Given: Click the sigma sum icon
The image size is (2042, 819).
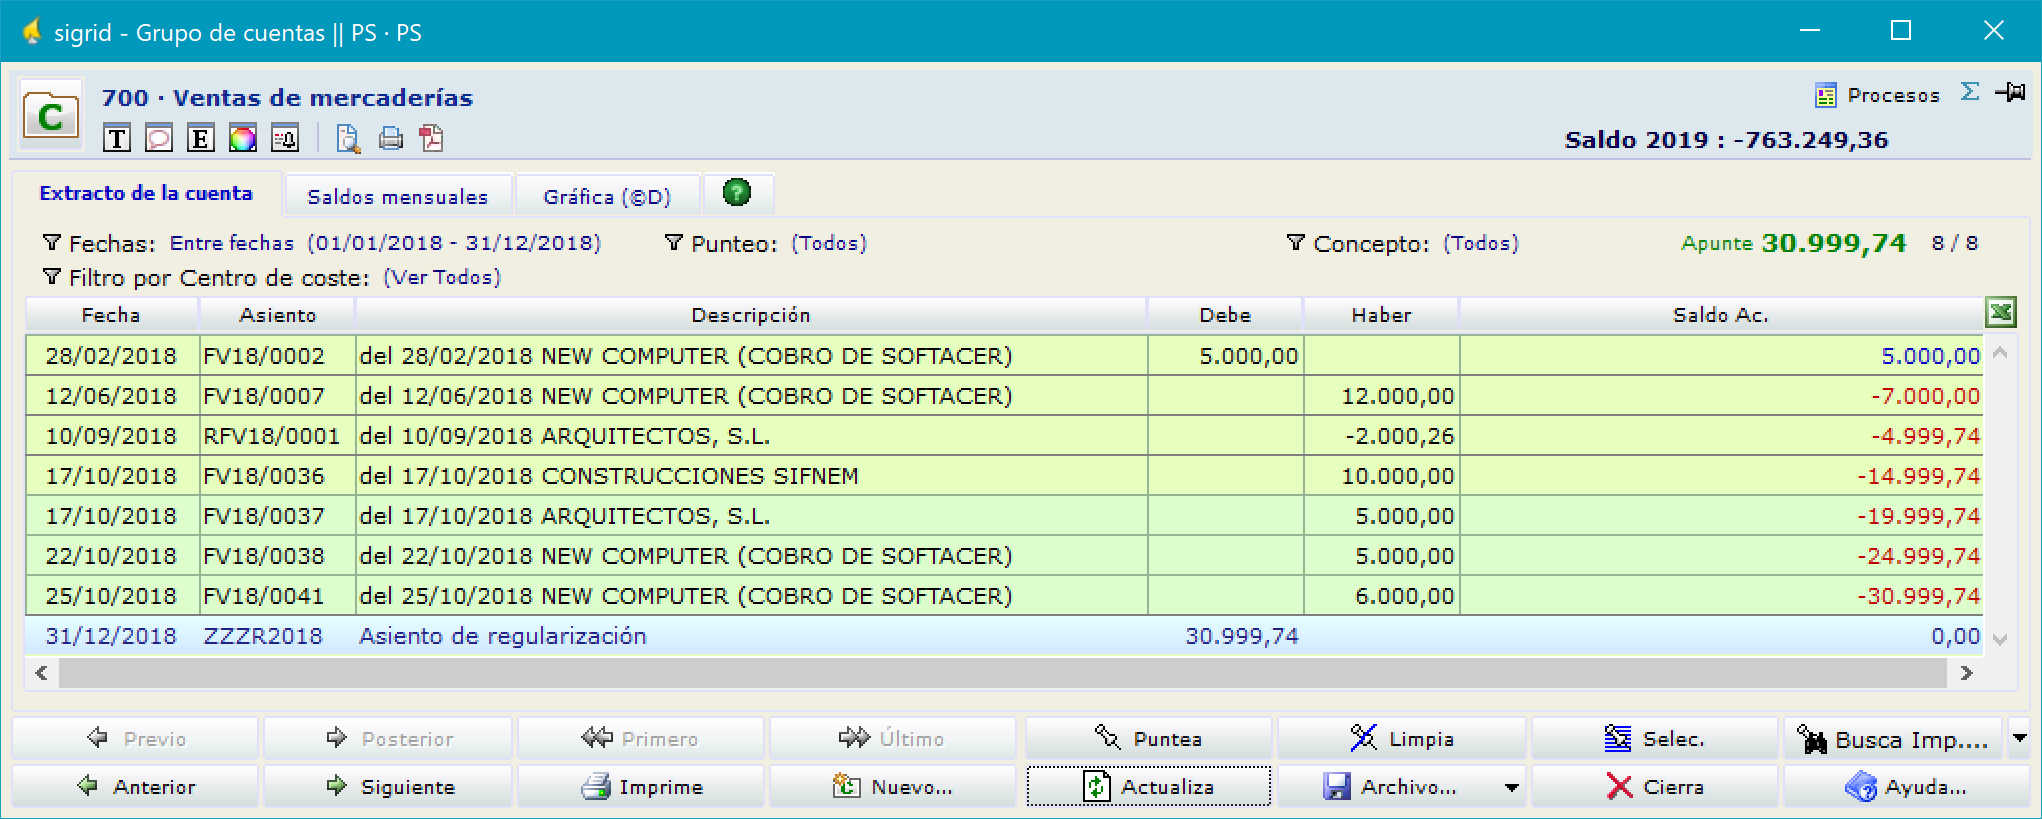Looking at the screenshot, I should 1970,92.
